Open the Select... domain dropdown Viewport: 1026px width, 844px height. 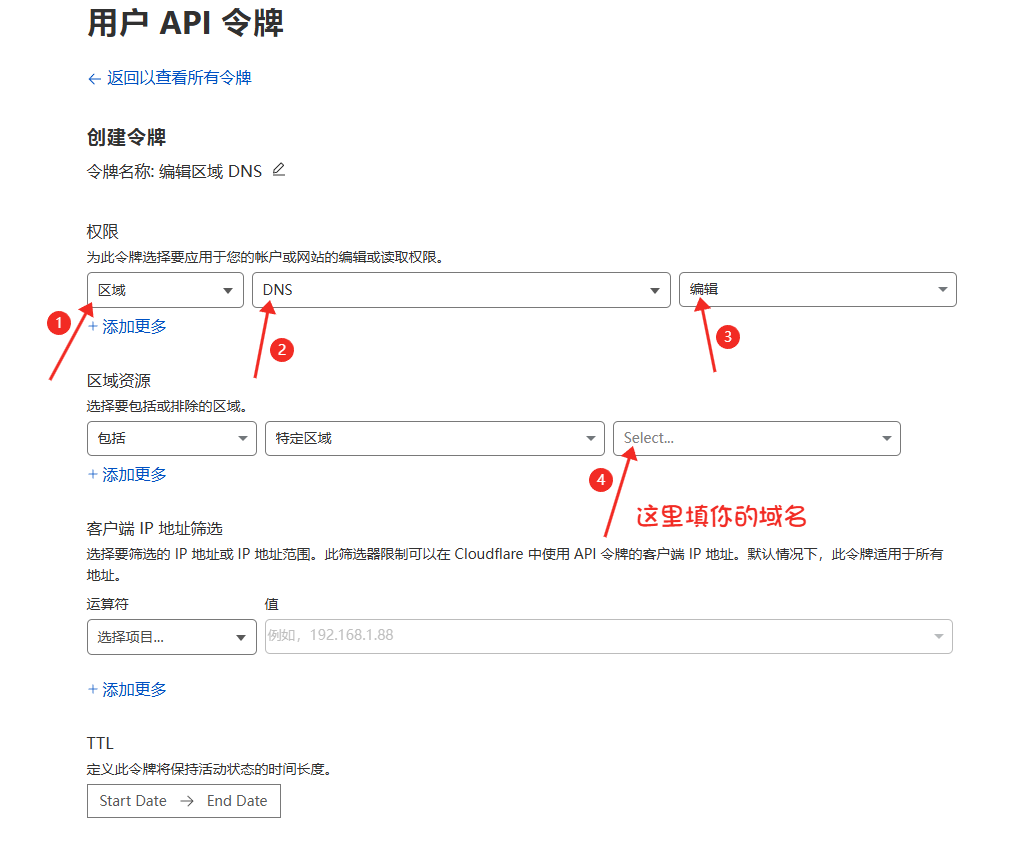(x=756, y=438)
